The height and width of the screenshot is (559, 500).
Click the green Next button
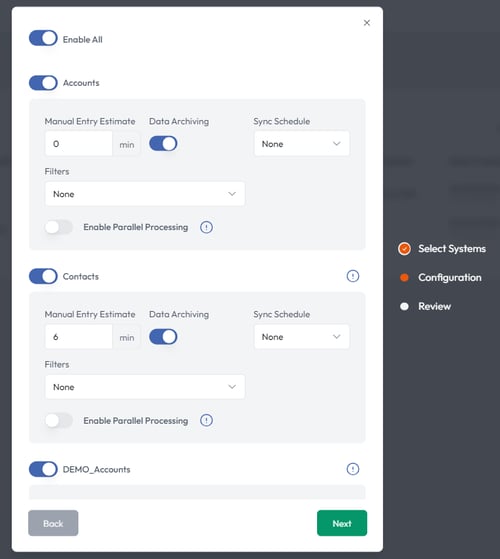tap(342, 523)
